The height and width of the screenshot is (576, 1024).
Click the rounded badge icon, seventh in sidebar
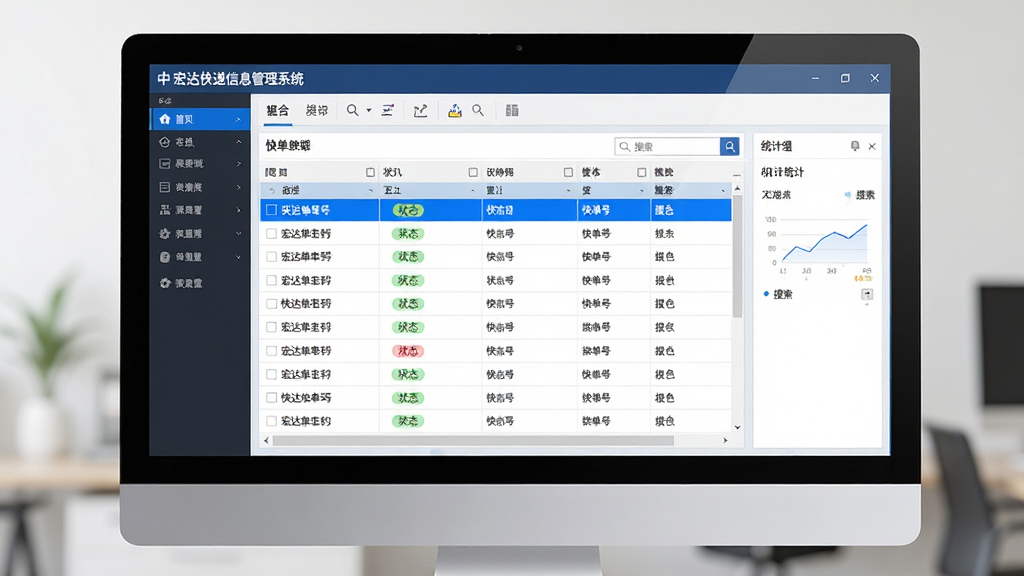click(x=165, y=257)
